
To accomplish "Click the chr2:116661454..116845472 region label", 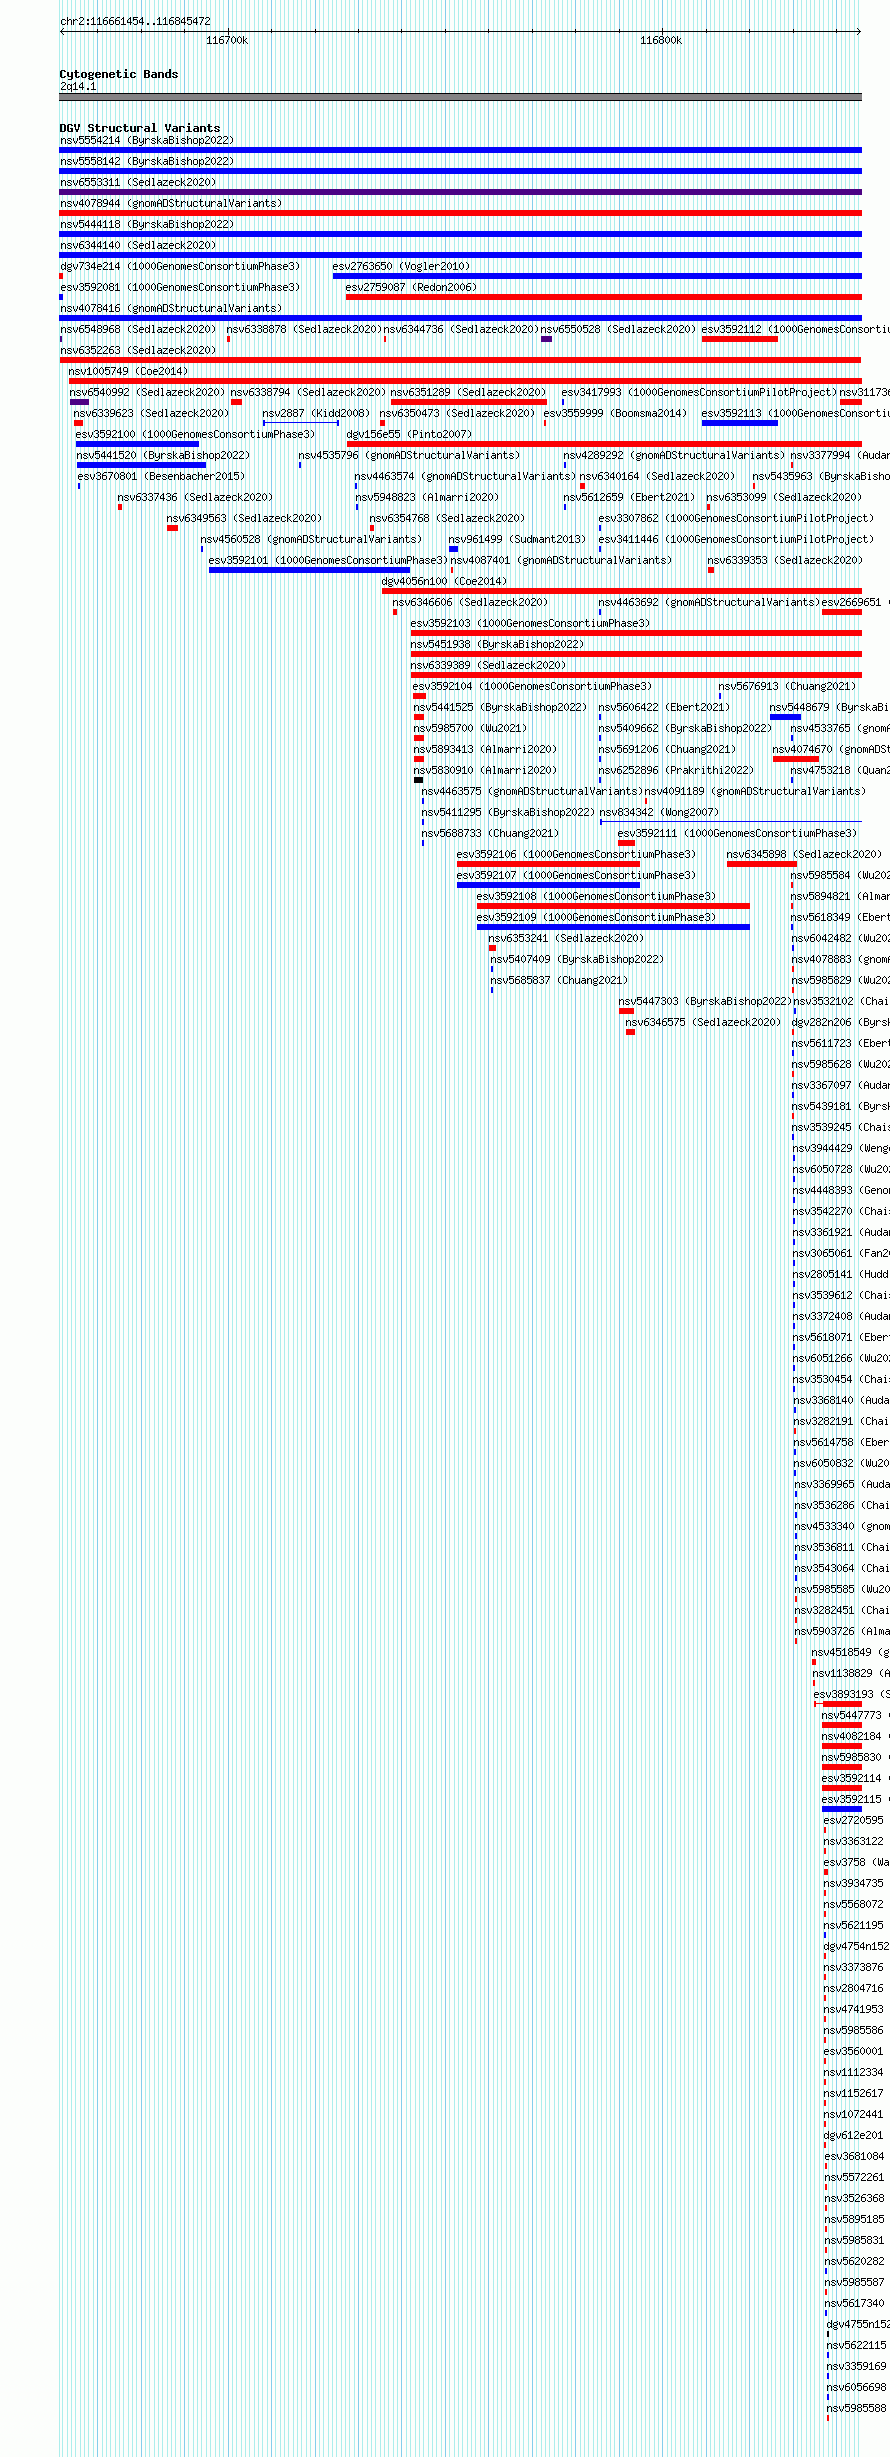I will click(x=135, y=21).
